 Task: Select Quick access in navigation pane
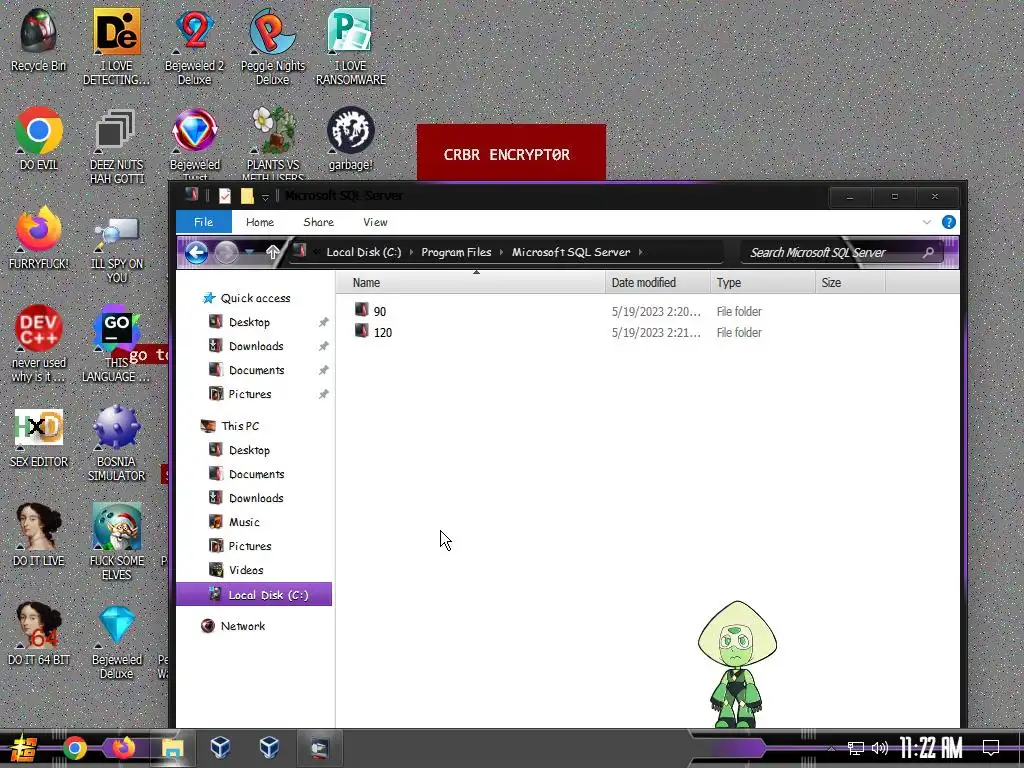(255, 298)
